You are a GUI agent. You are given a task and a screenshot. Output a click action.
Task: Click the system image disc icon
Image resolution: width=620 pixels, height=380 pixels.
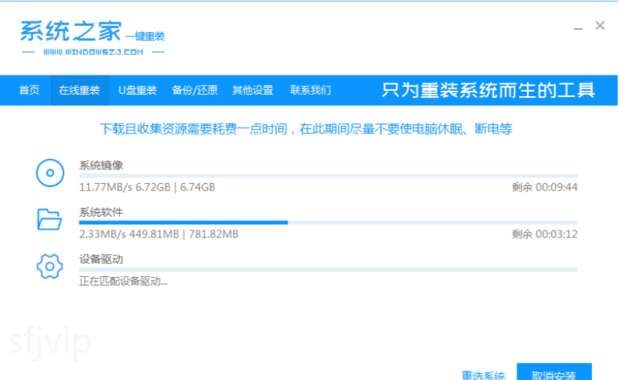[x=50, y=173]
